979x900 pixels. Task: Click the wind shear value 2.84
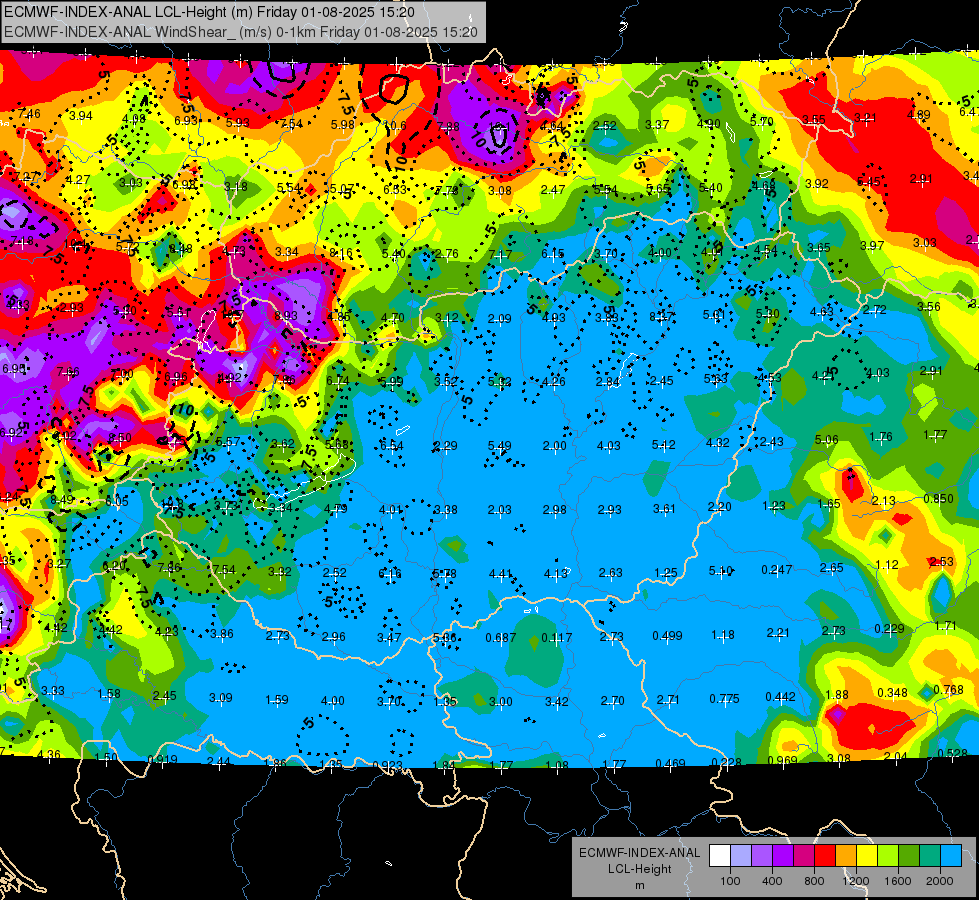tap(608, 382)
